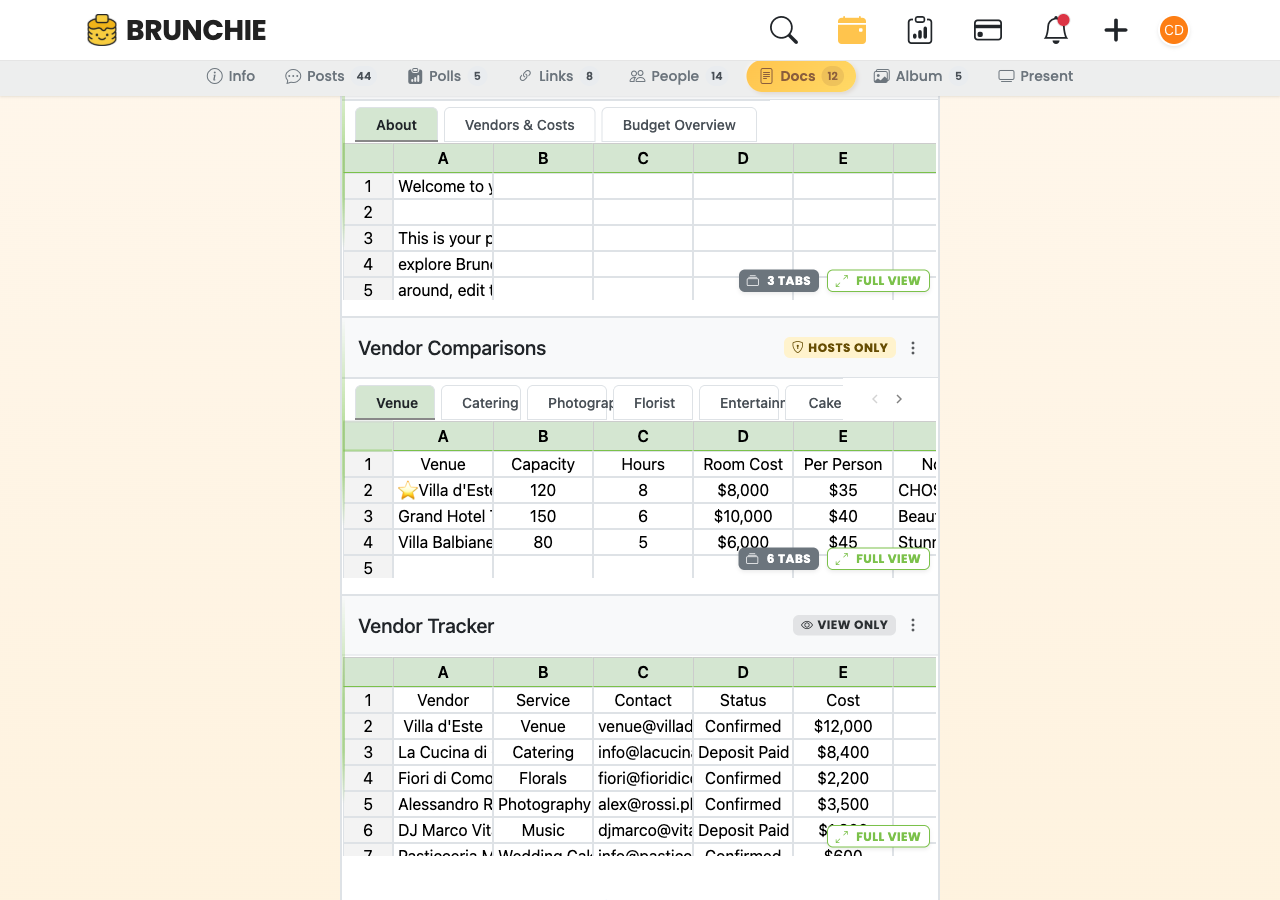
Task: Open the Entertainment sheet tab
Action: [x=739, y=403]
